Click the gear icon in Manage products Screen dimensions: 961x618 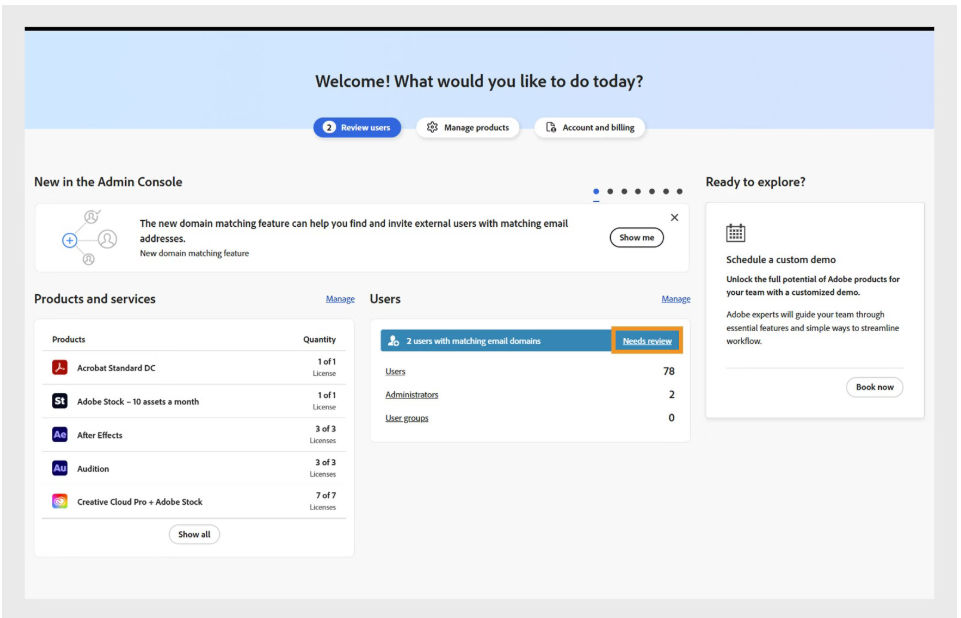click(x=432, y=127)
